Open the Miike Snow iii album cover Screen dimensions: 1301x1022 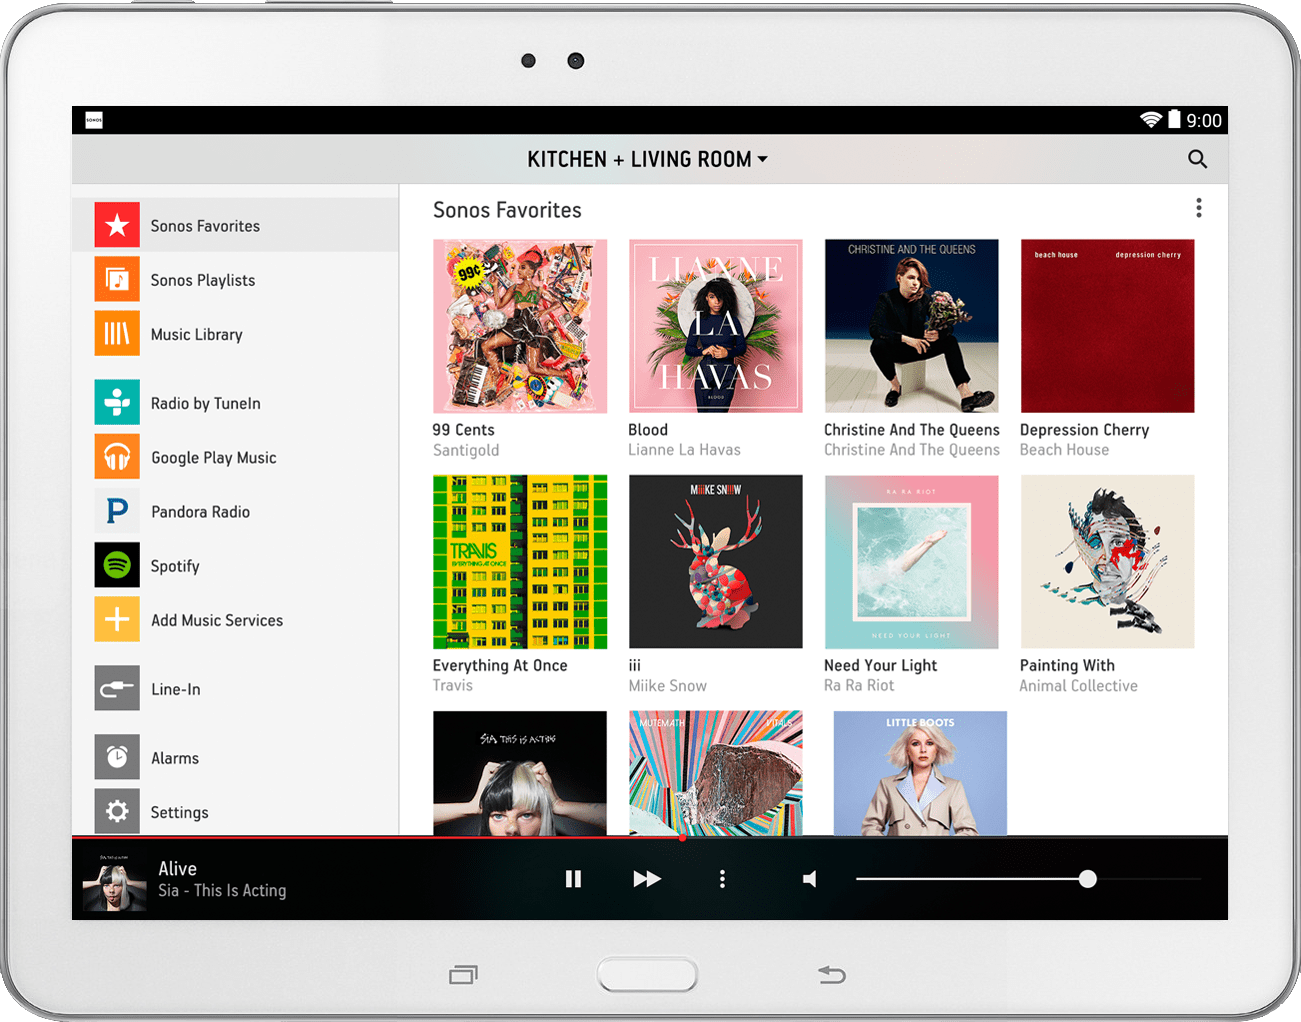coord(716,562)
